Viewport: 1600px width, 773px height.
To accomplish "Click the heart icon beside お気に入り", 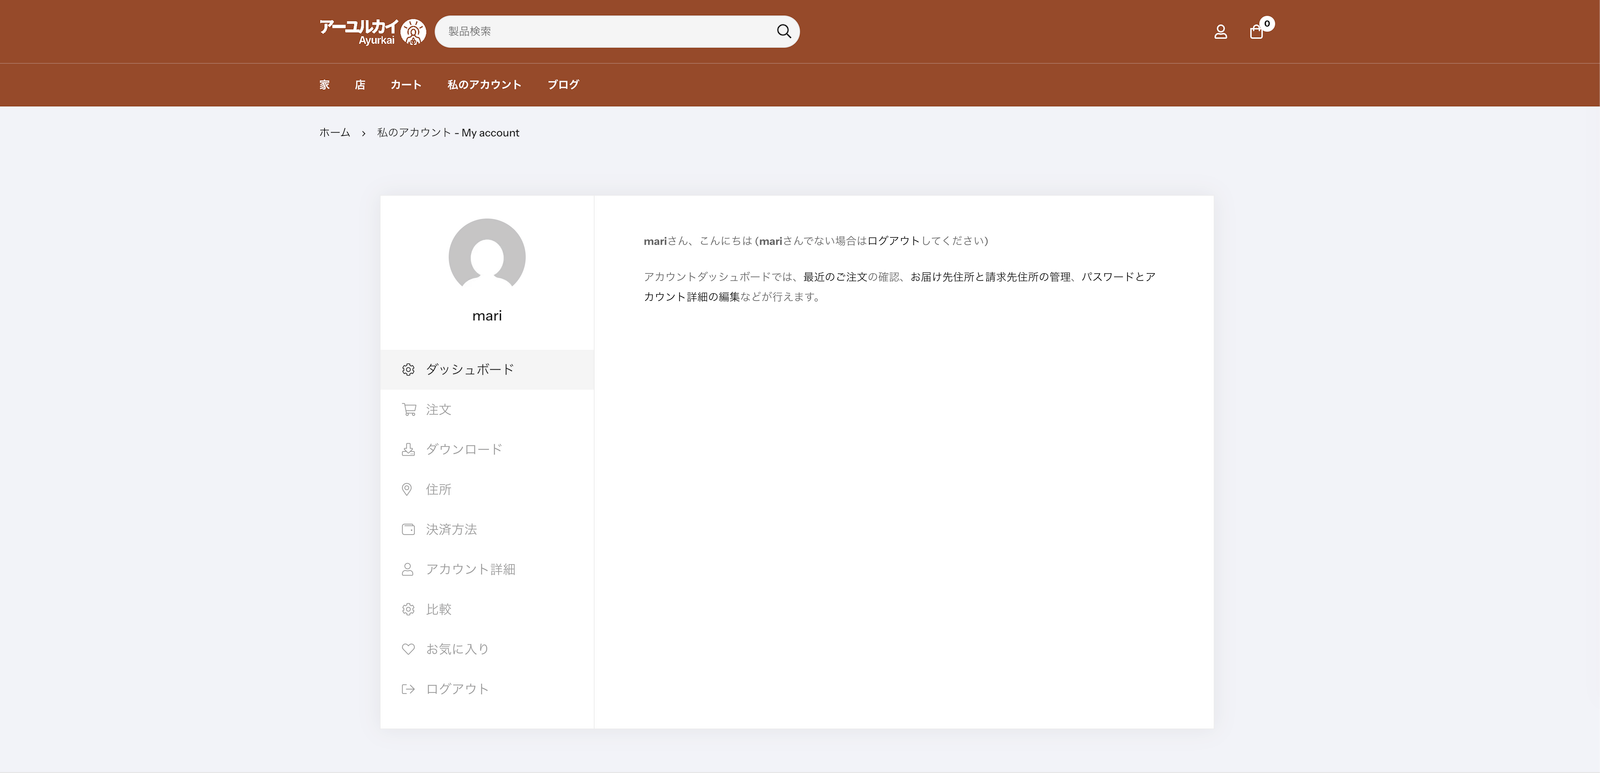I will pos(408,650).
